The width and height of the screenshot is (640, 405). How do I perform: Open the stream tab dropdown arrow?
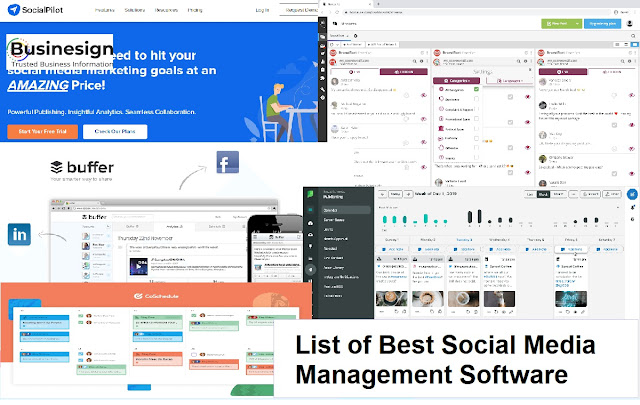(x=348, y=36)
